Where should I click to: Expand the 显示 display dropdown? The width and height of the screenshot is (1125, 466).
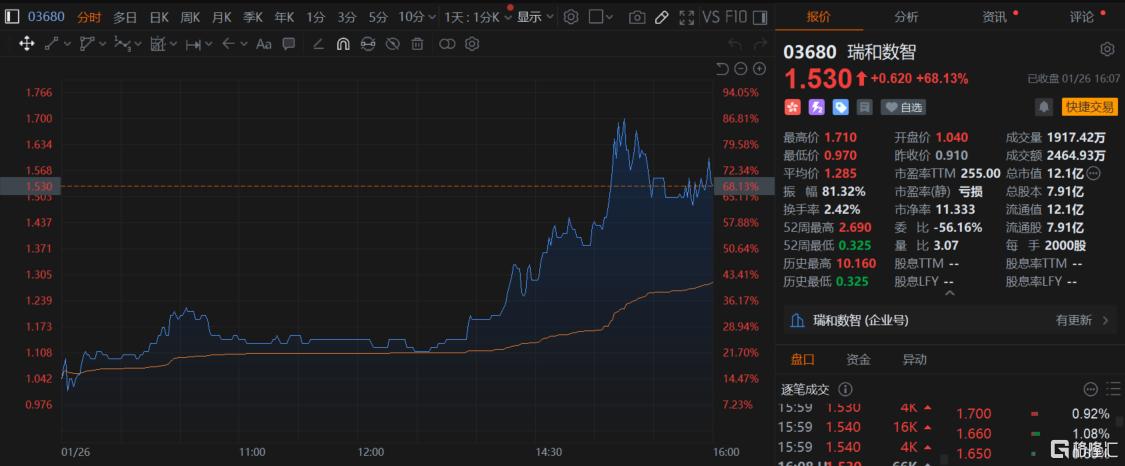click(x=534, y=17)
